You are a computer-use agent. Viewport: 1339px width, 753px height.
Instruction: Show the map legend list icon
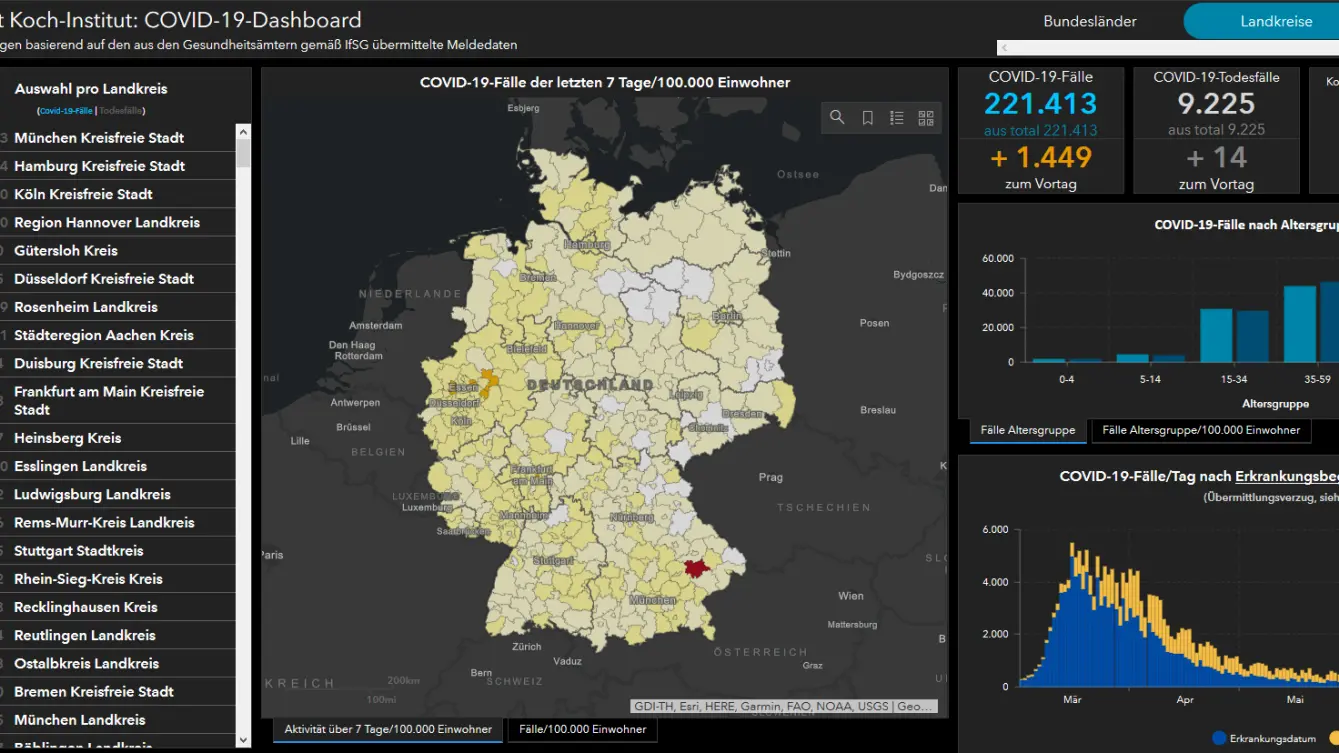897,118
